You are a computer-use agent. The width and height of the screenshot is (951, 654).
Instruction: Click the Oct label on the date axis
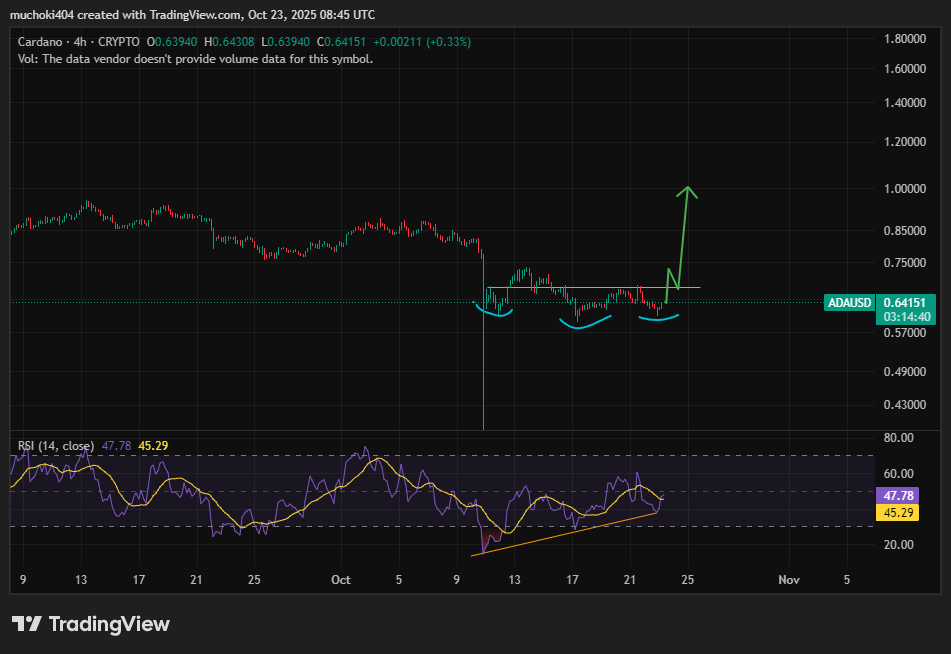341,579
